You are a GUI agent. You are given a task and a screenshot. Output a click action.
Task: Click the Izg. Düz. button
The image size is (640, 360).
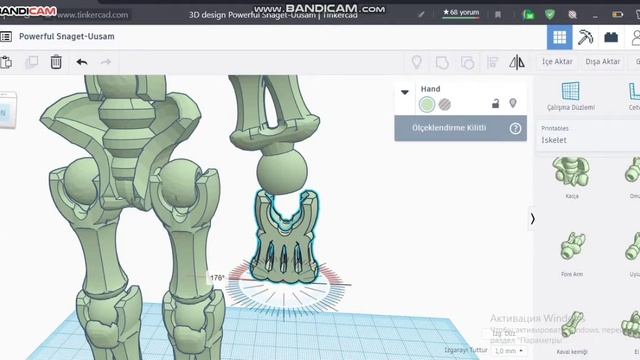point(504,334)
